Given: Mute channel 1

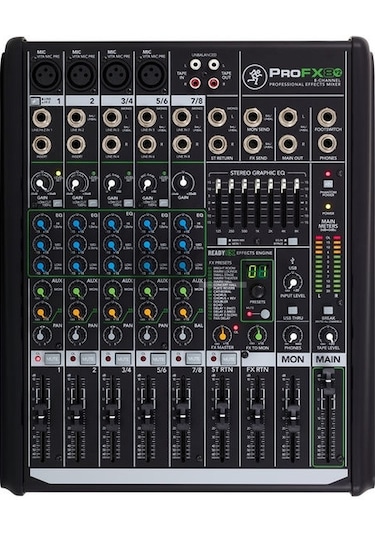Looking at the screenshot, I should [53, 359].
